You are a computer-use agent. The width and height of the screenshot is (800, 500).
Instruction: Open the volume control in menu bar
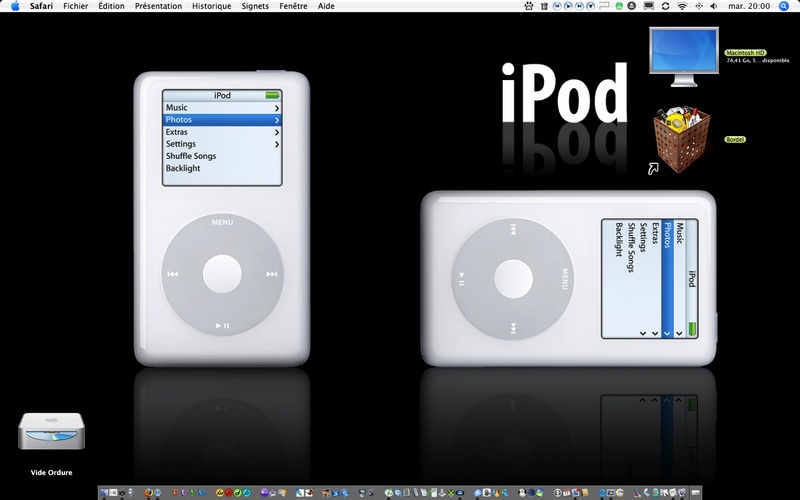[x=714, y=6]
